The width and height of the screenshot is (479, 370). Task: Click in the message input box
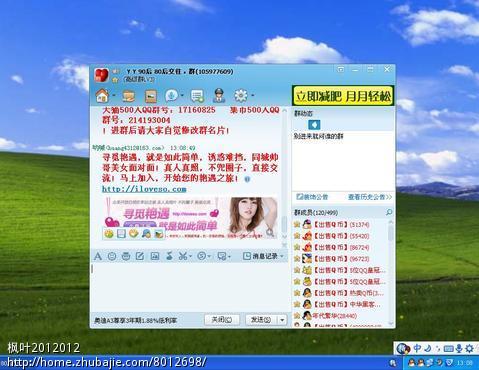189,287
